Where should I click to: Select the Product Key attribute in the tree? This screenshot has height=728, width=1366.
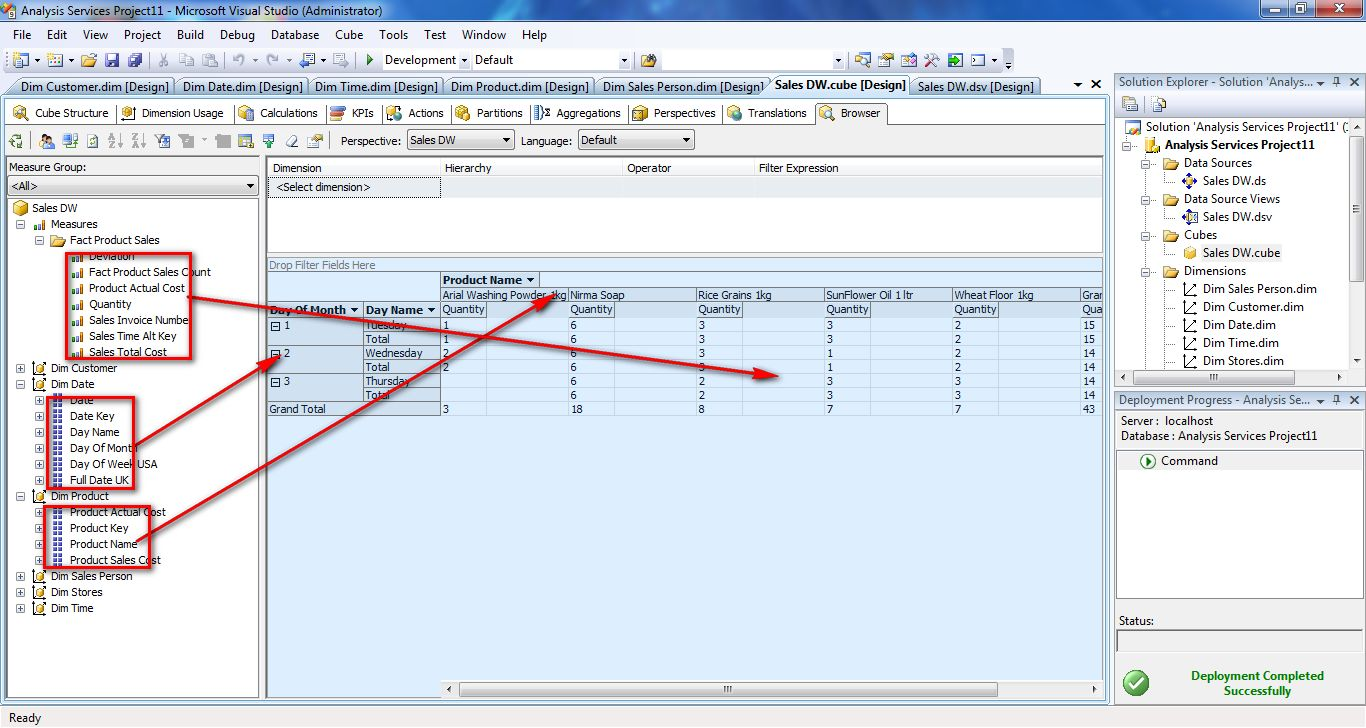[99, 528]
